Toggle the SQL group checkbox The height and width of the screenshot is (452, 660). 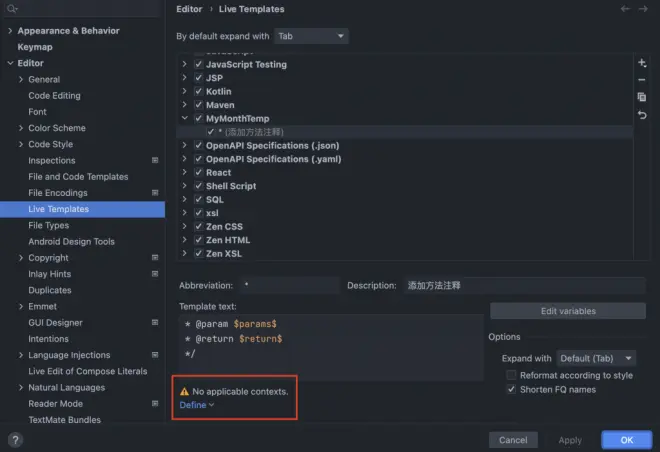click(x=199, y=199)
